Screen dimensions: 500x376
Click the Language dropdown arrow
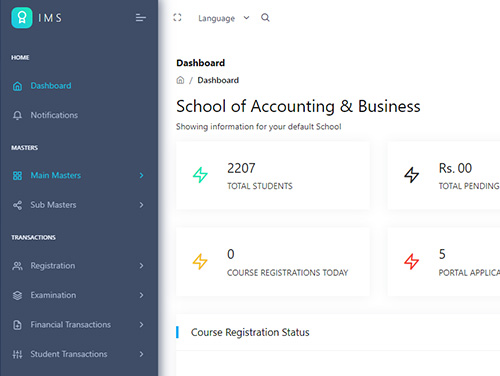[246, 18]
